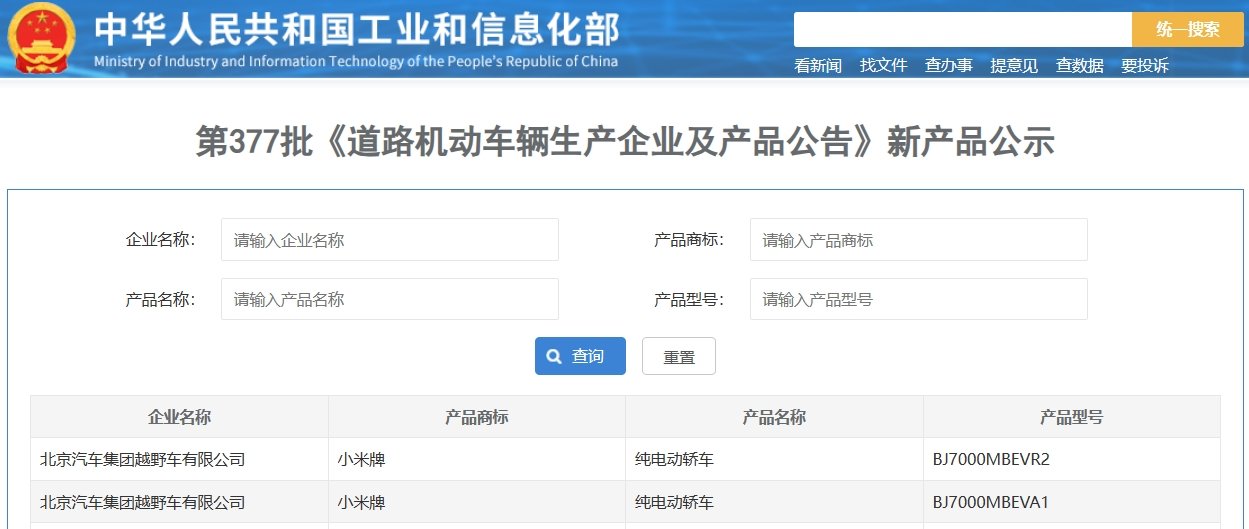Click company name in the BJ7000MBEVA1 row
Viewport: 1249px width, 529px height.
tap(142, 502)
